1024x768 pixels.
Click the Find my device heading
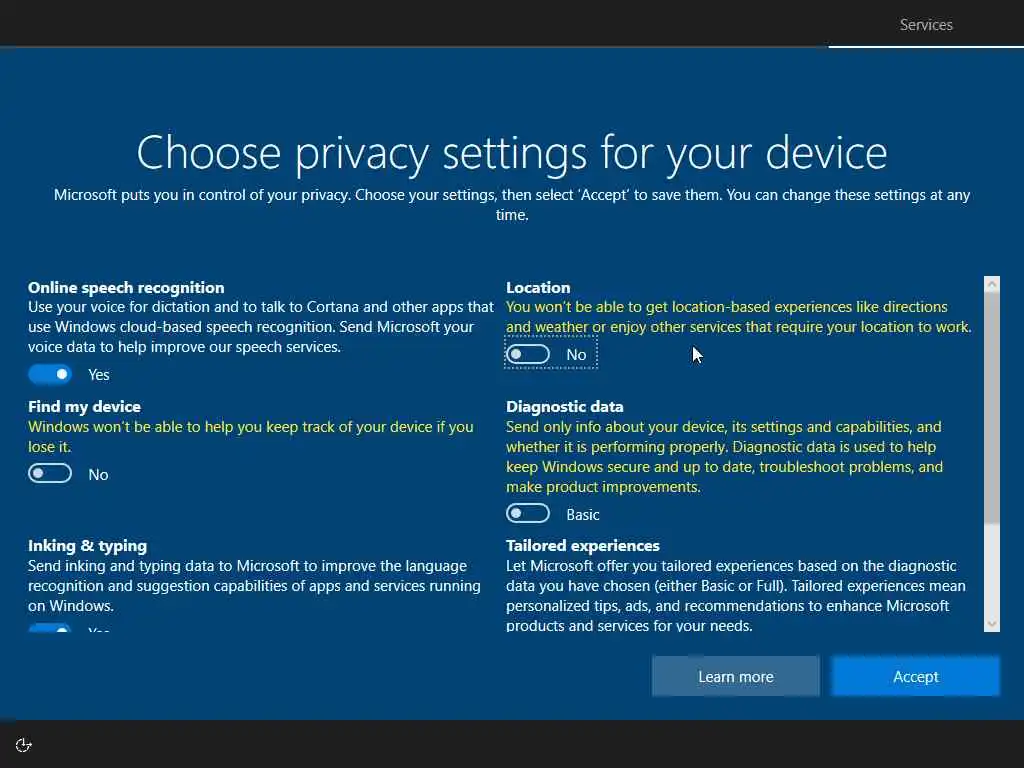point(84,407)
